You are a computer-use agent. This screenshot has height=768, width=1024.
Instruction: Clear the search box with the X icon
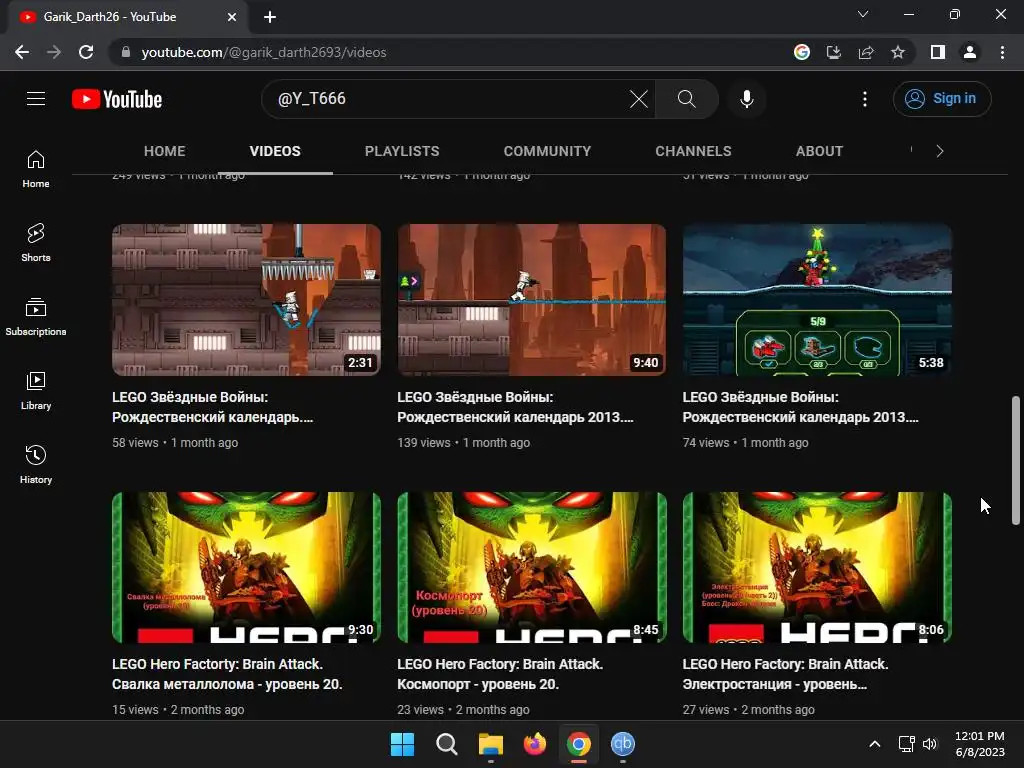pyautogui.click(x=639, y=99)
